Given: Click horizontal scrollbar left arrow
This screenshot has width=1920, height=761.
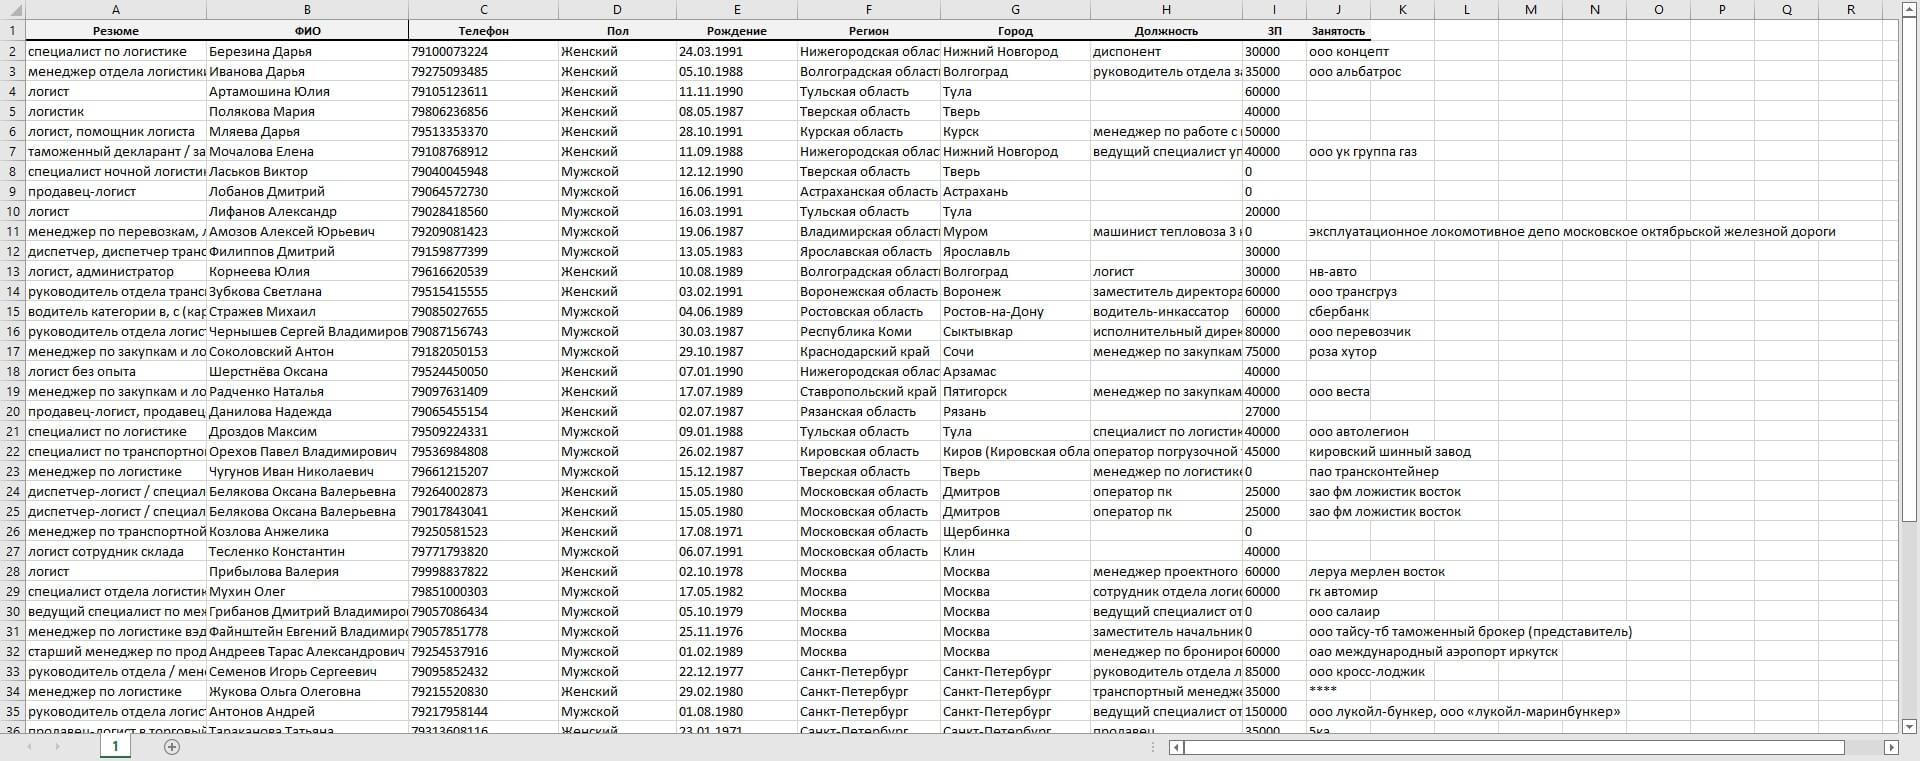Looking at the screenshot, I should 1177,747.
